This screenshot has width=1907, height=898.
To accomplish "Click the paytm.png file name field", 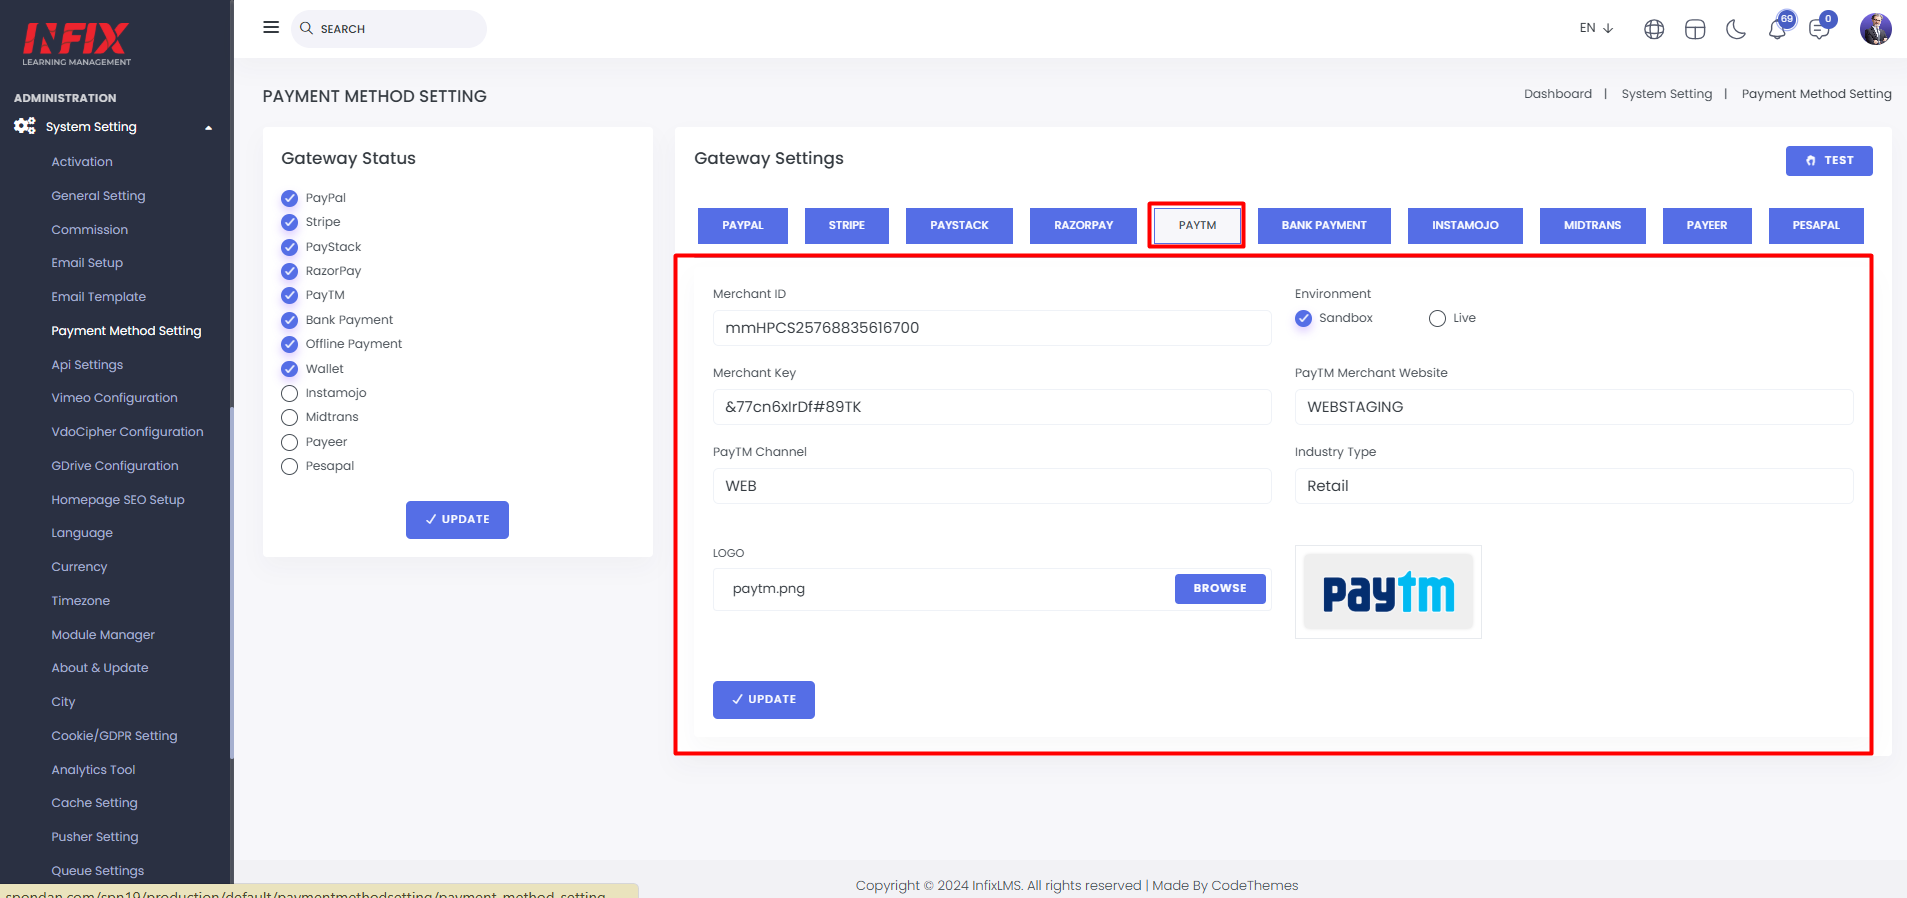I will (944, 589).
